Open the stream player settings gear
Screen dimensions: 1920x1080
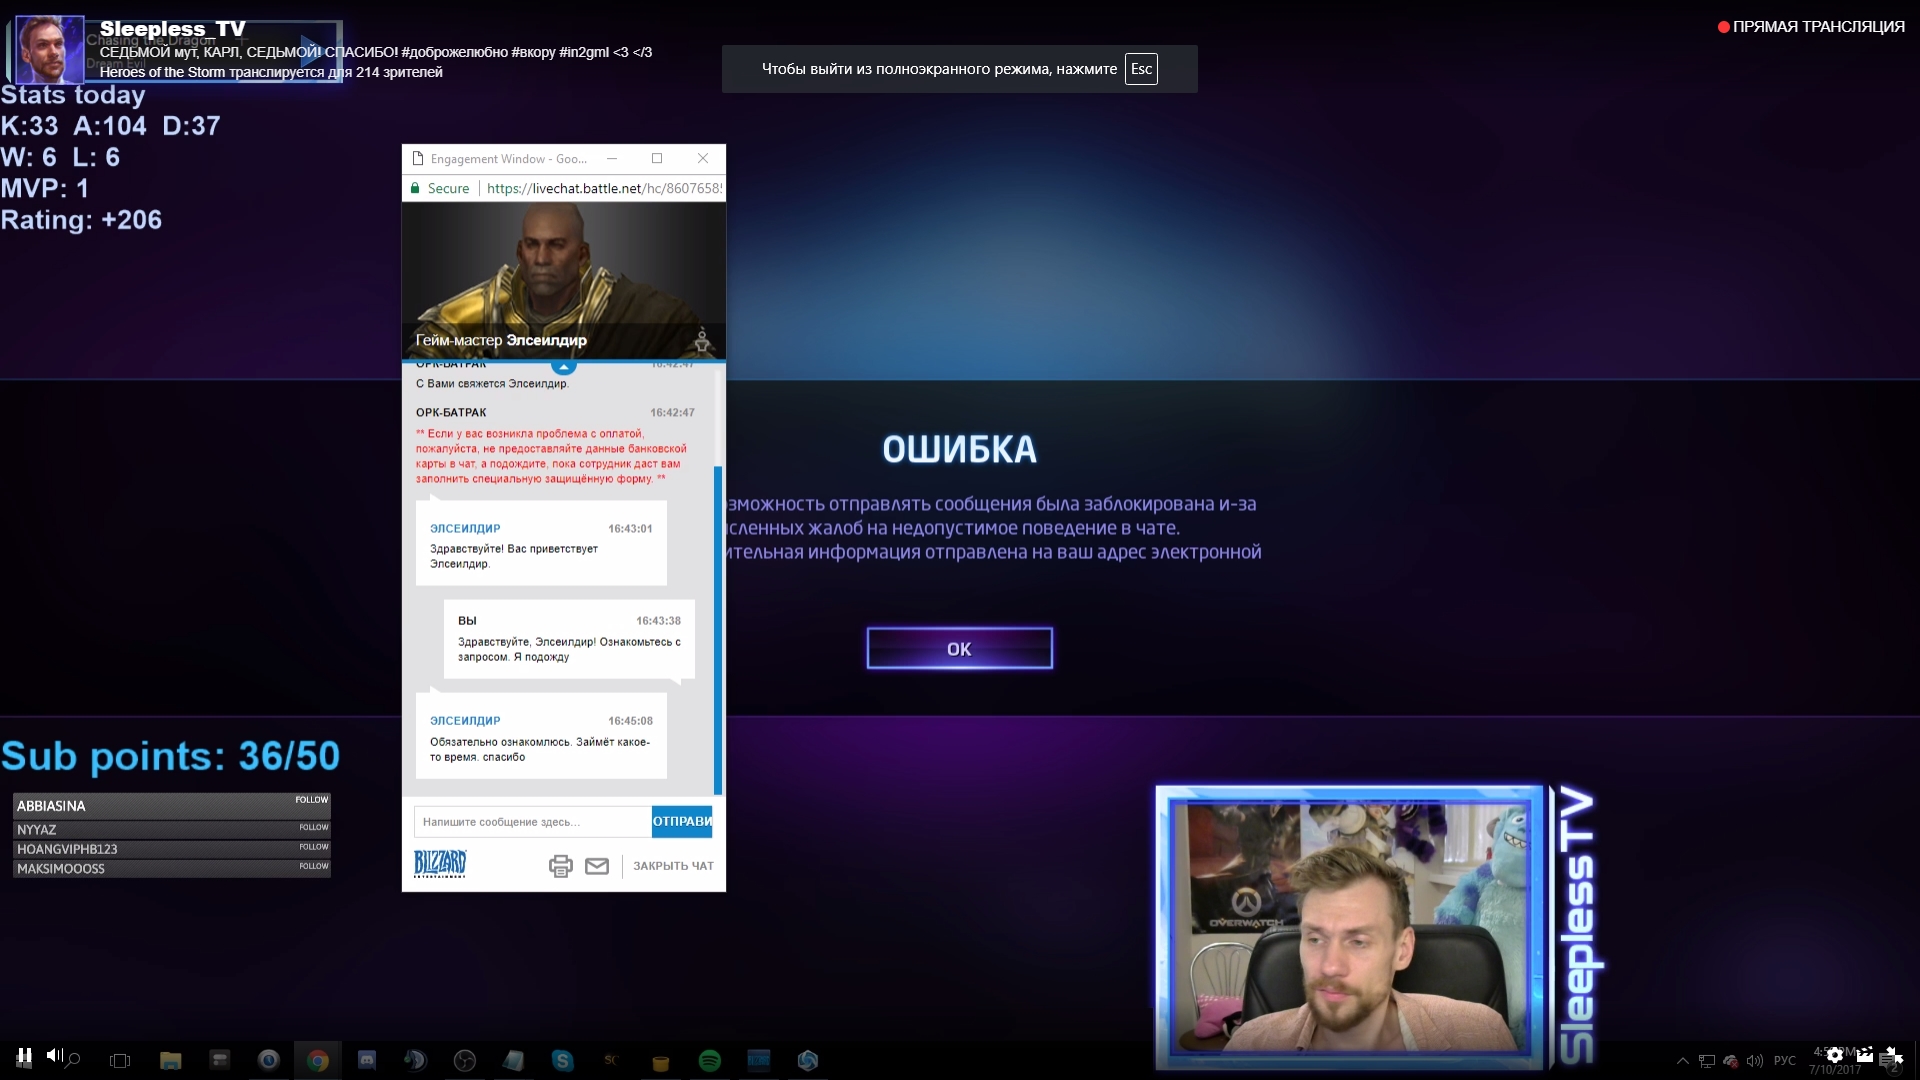(1834, 1055)
